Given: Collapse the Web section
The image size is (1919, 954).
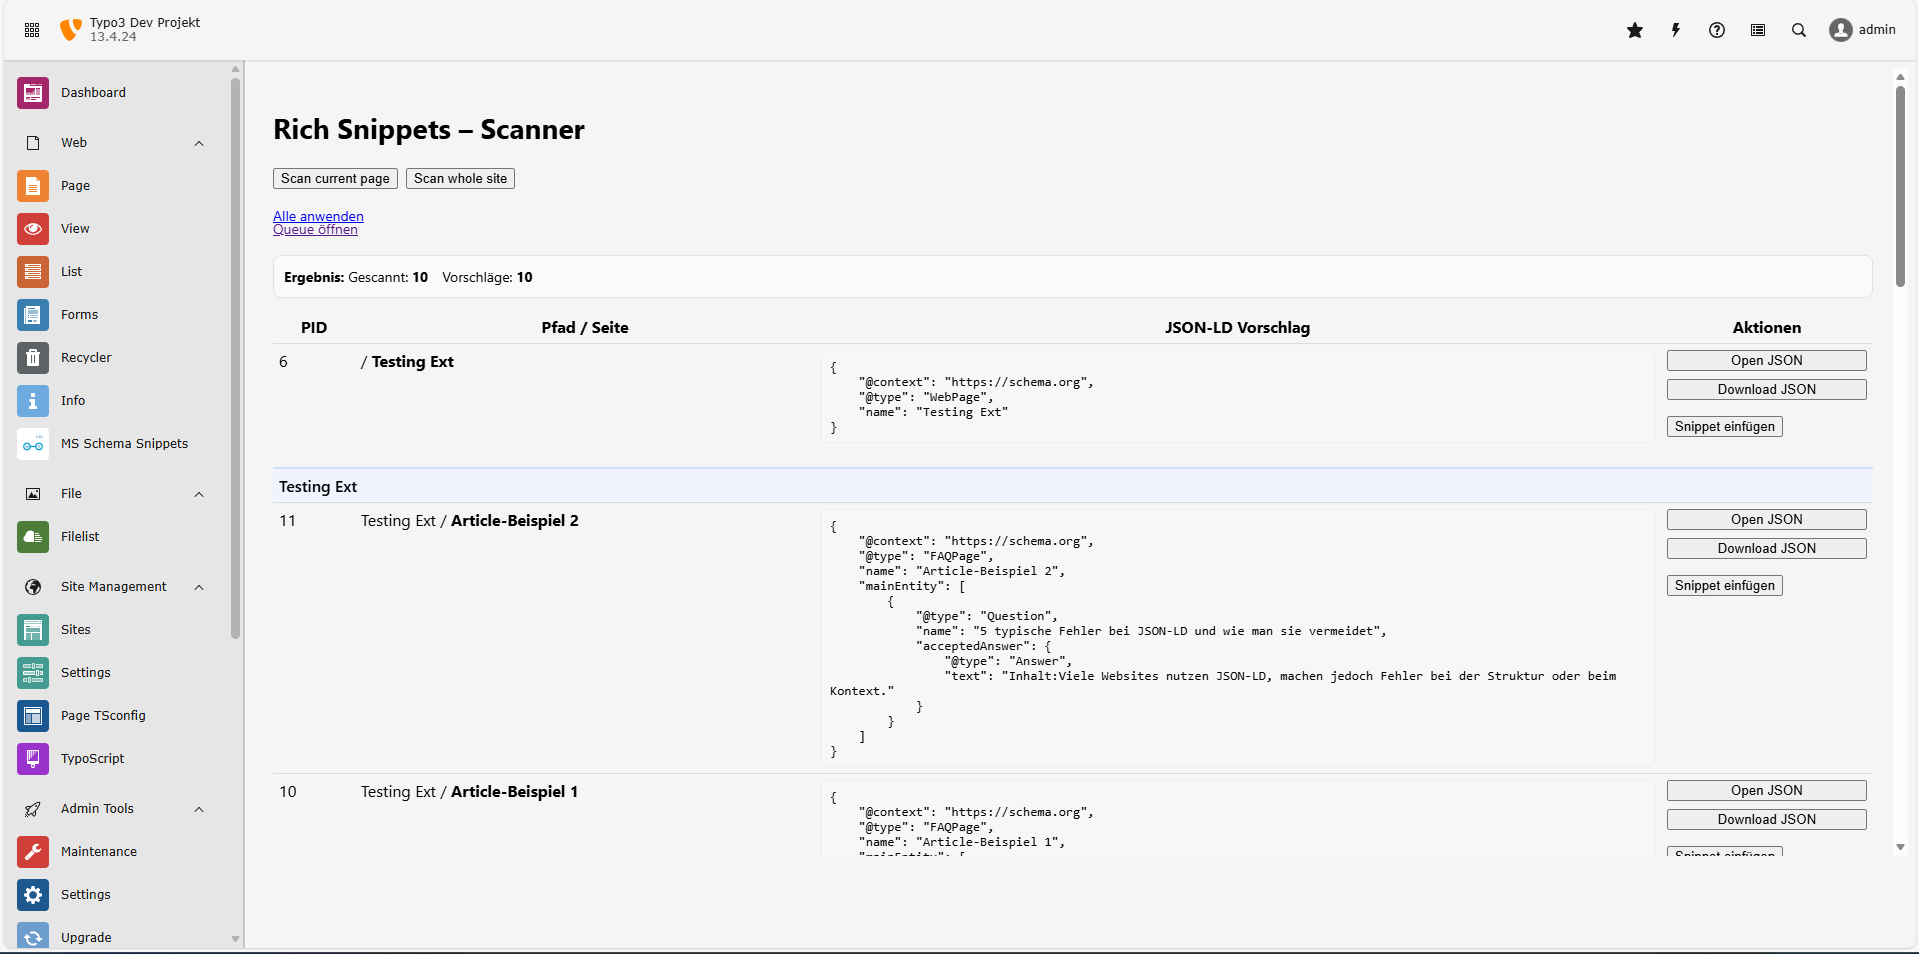Looking at the screenshot, I should click(198, 143).
